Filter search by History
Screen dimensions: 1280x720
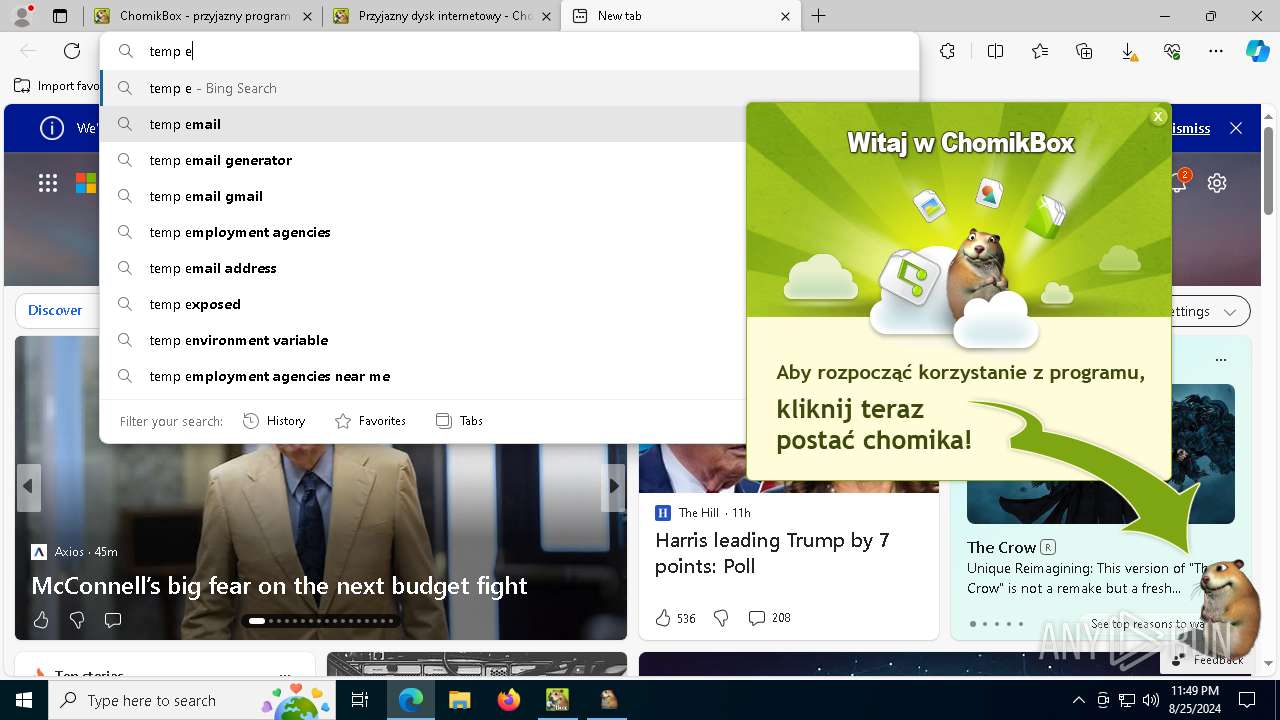(x=274, y=421)
